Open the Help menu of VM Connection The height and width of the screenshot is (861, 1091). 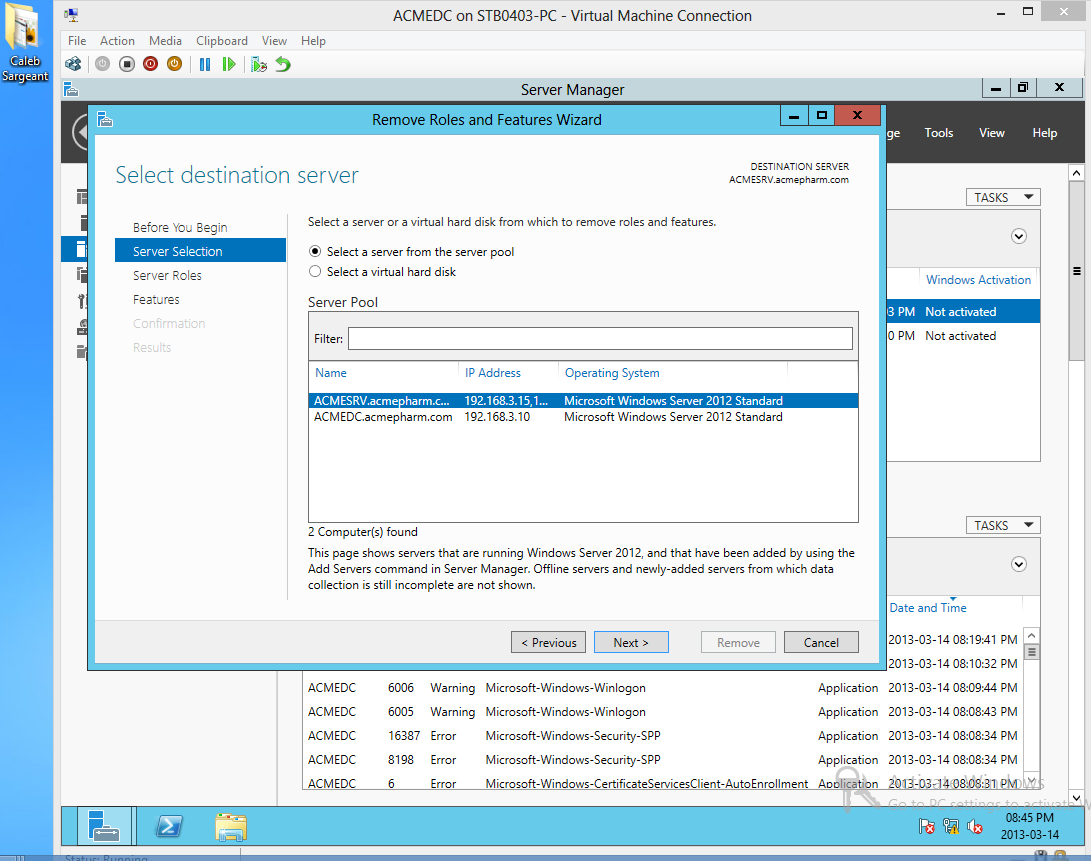(313, 40)
